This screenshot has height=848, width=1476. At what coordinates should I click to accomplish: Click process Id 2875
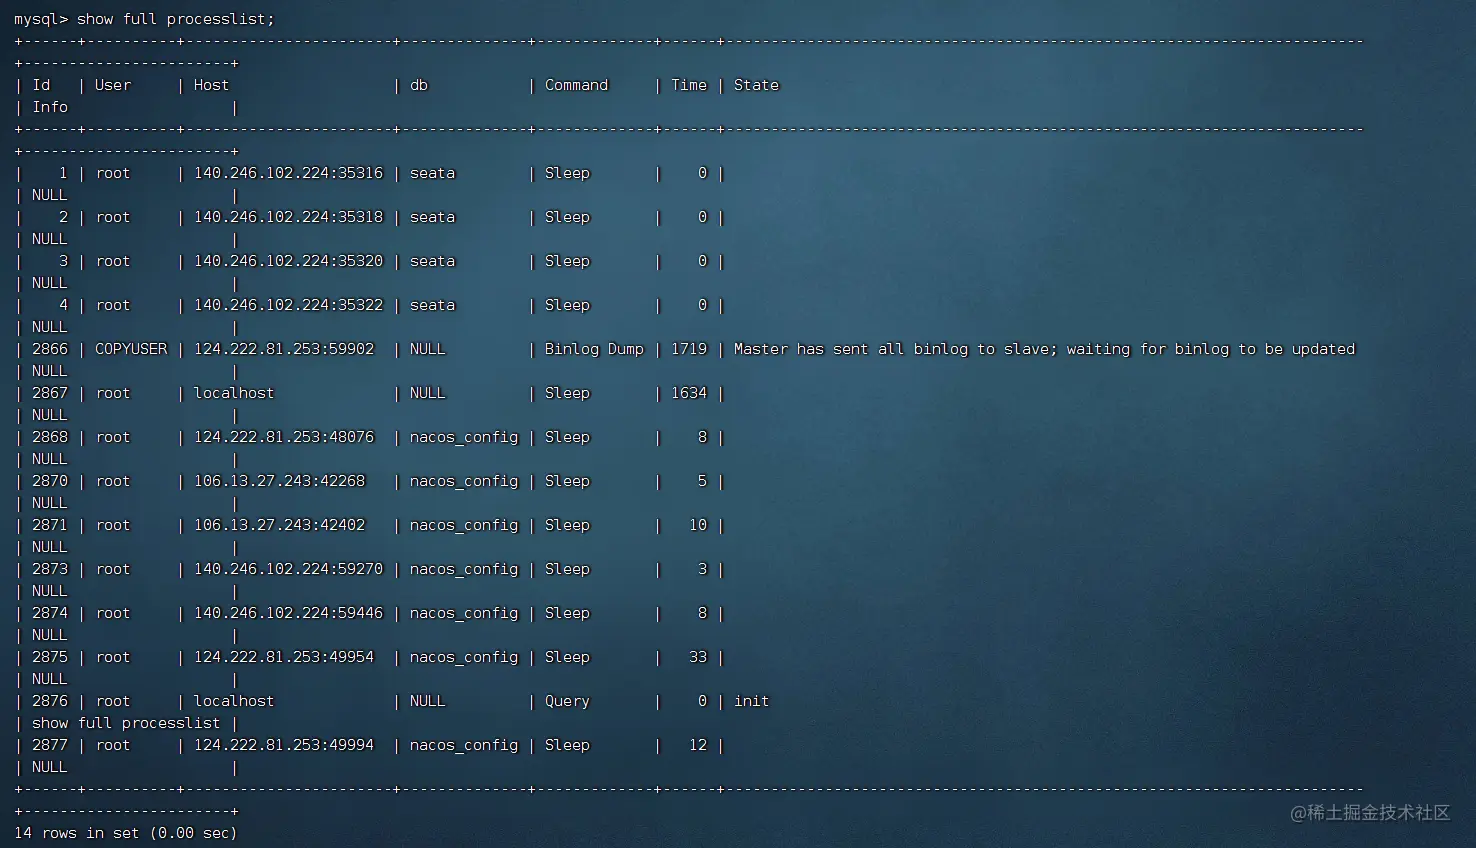tap(50, 657)
